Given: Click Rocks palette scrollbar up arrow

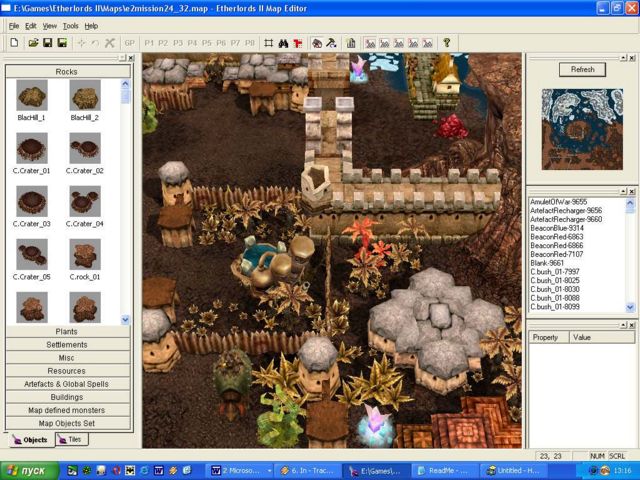Looking at the screenshot, I should 125,84.
